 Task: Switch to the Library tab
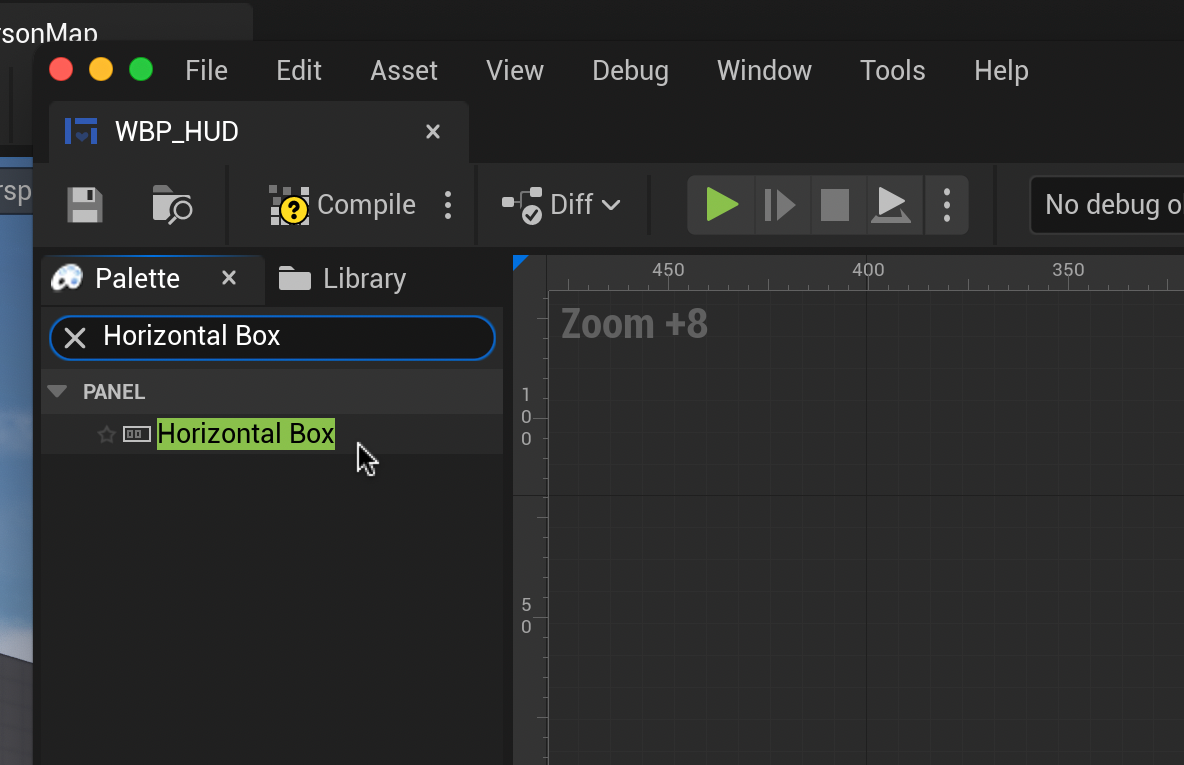(343, 279)
